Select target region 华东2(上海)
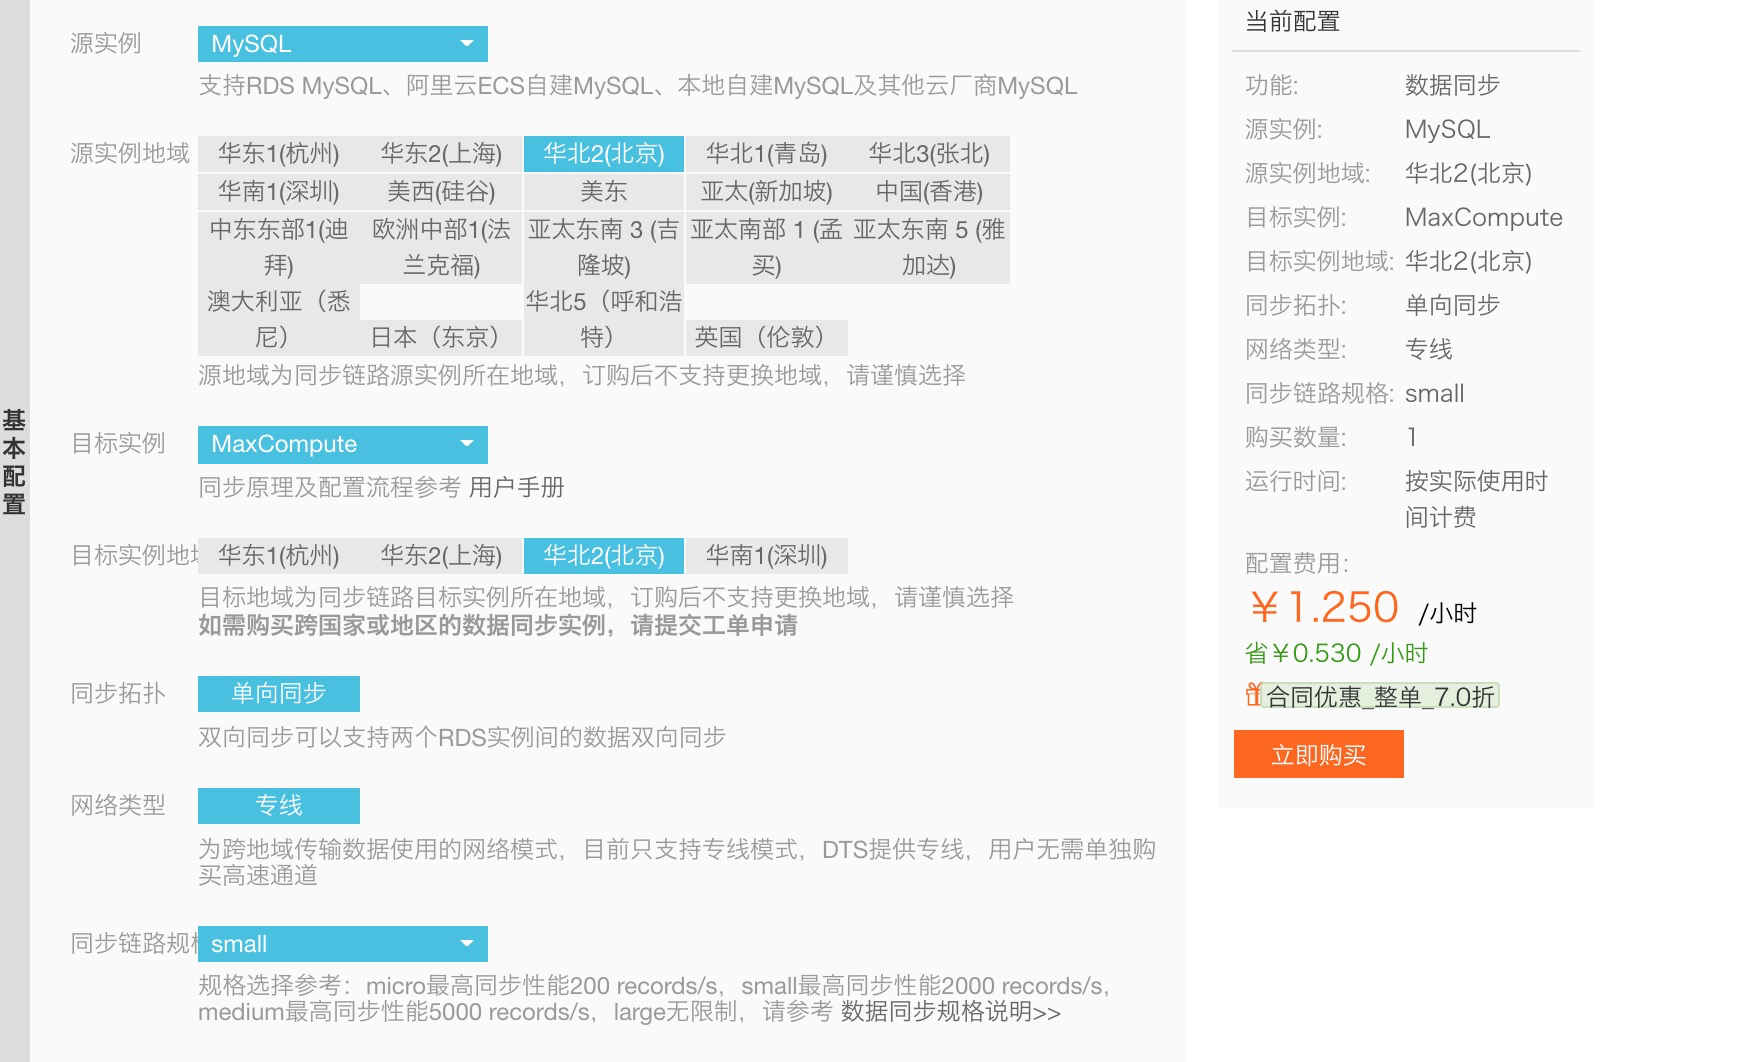The width and height of the screenshot is (1754, 1062). click(441, 556)
